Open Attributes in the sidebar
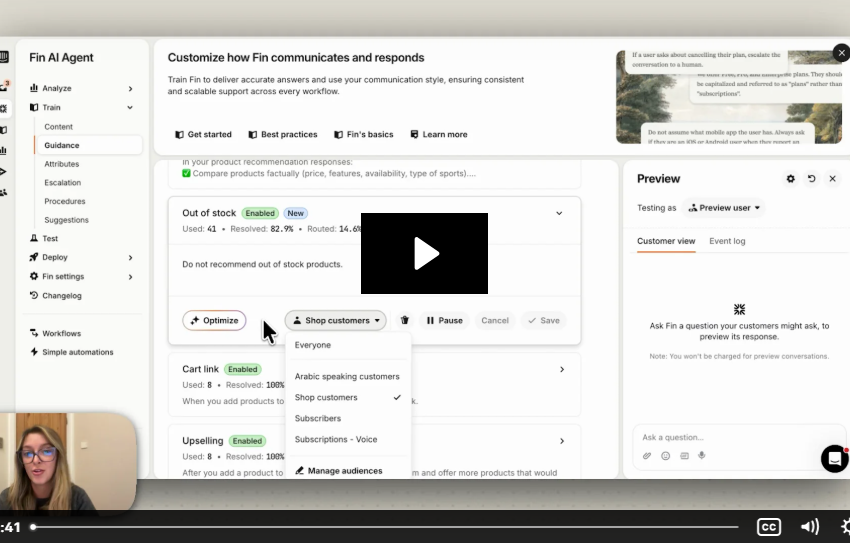This screenshot has width=850, height=543. coord(61,164)
